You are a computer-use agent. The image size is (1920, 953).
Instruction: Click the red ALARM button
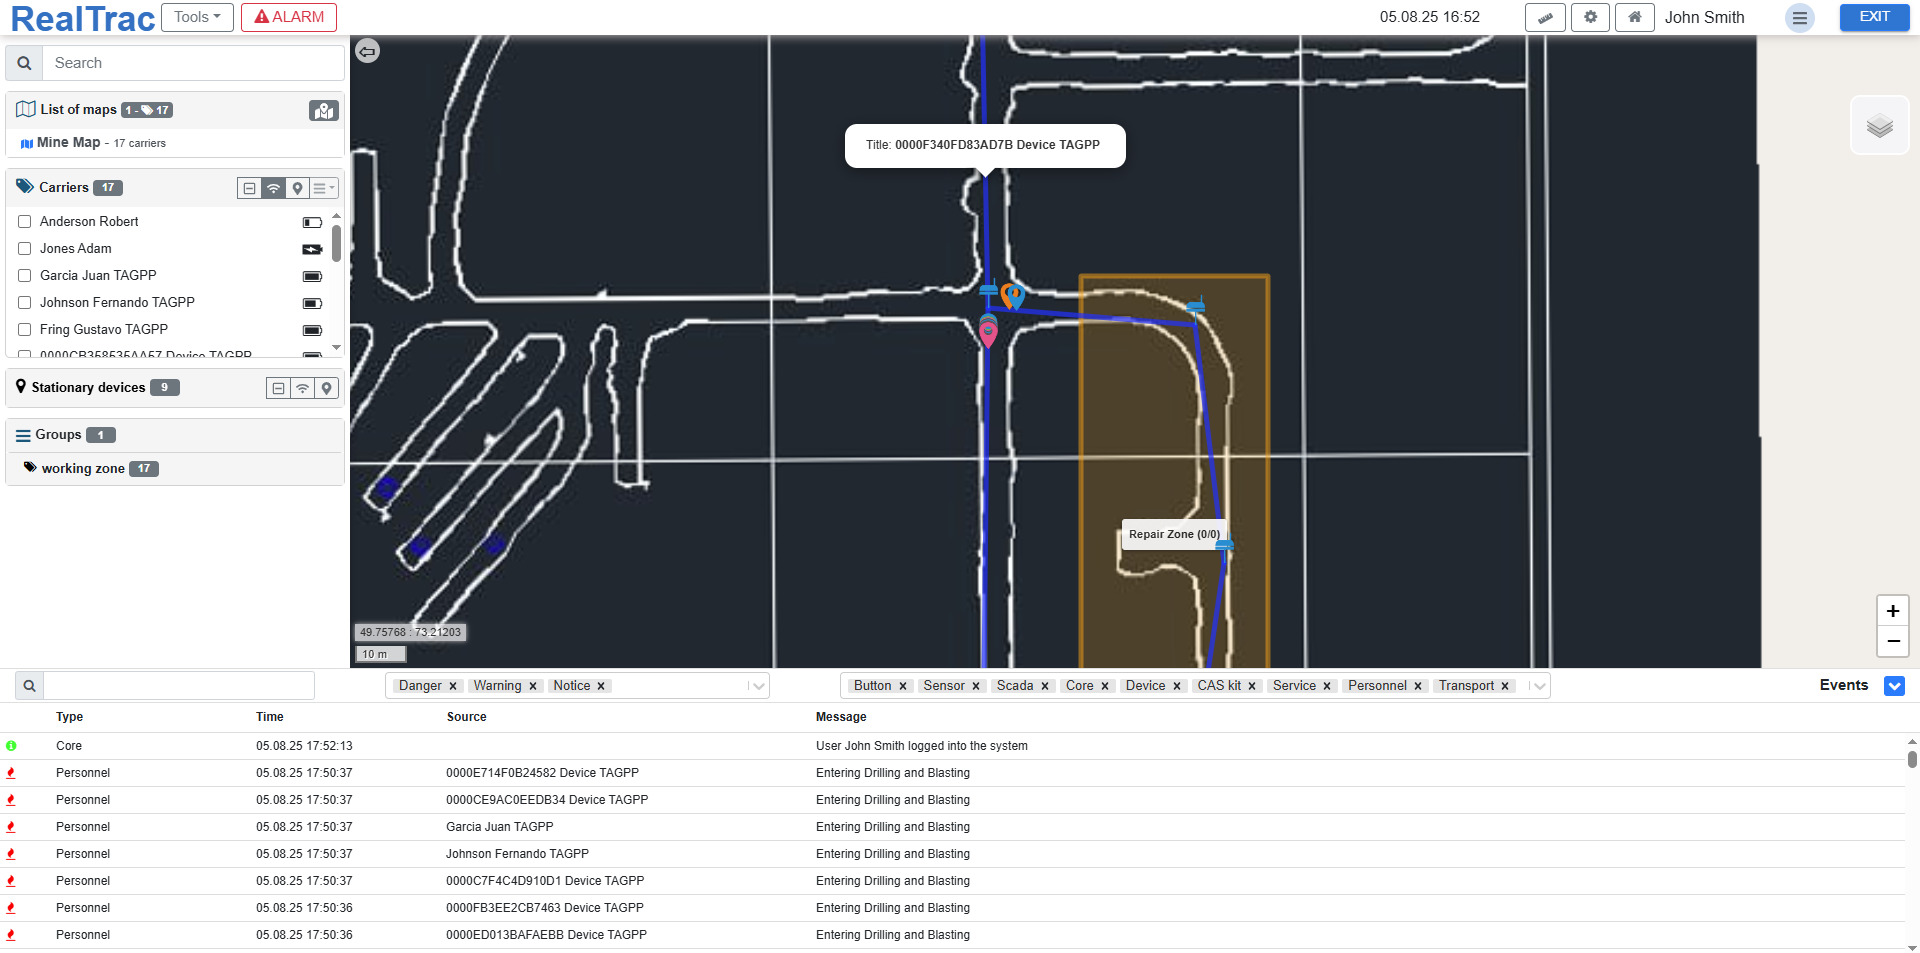pyautogui.click(x=289, y=17)
